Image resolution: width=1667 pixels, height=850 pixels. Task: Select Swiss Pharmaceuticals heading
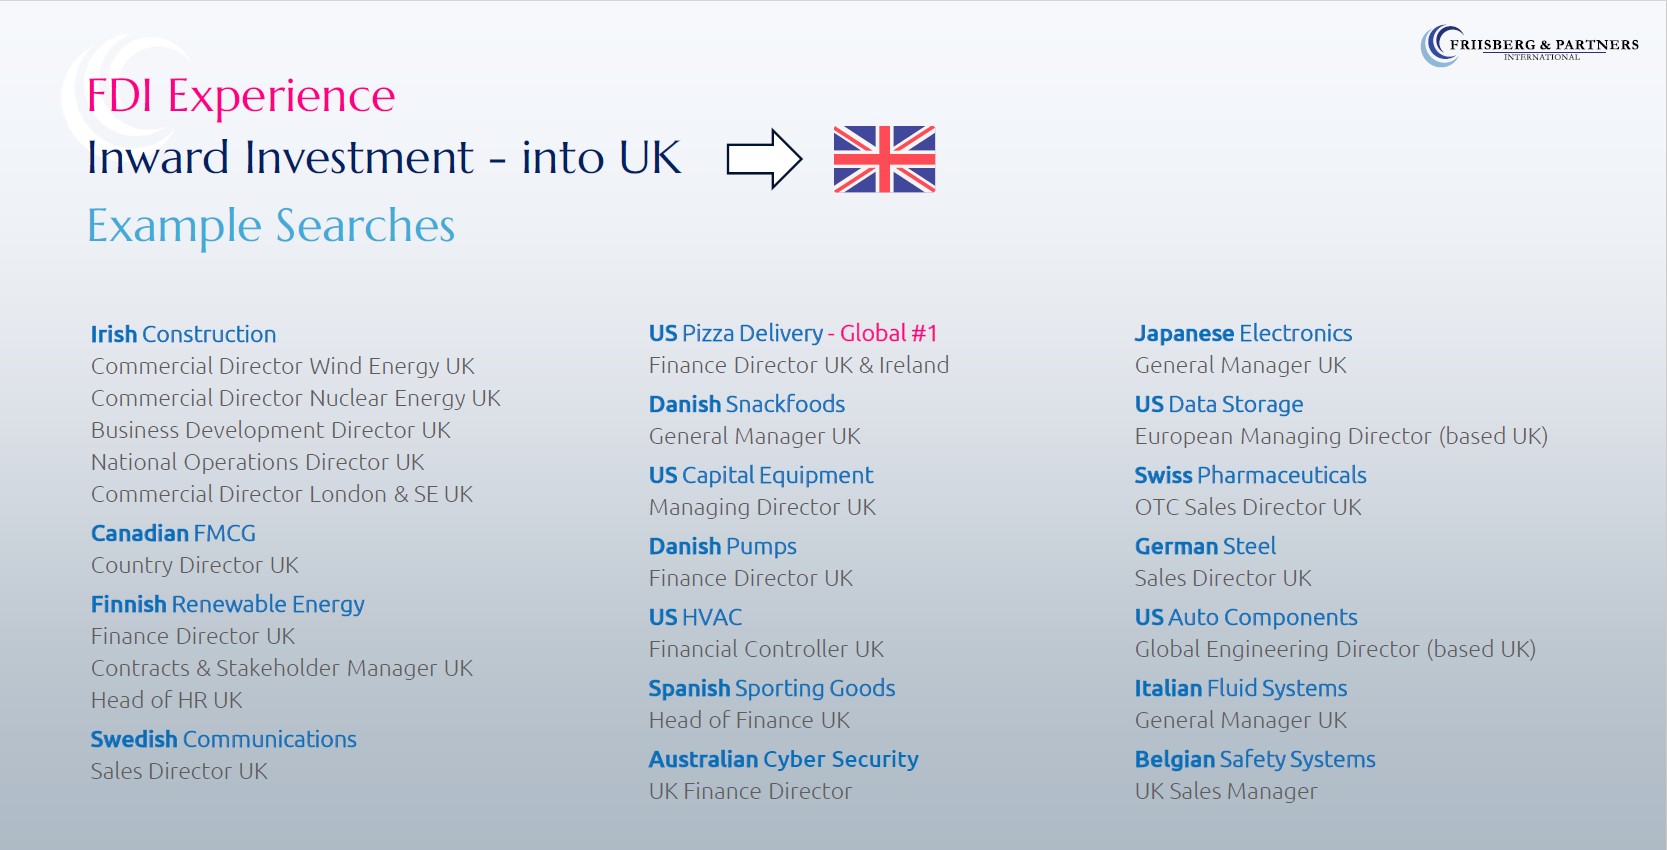tap(1250, 475)
